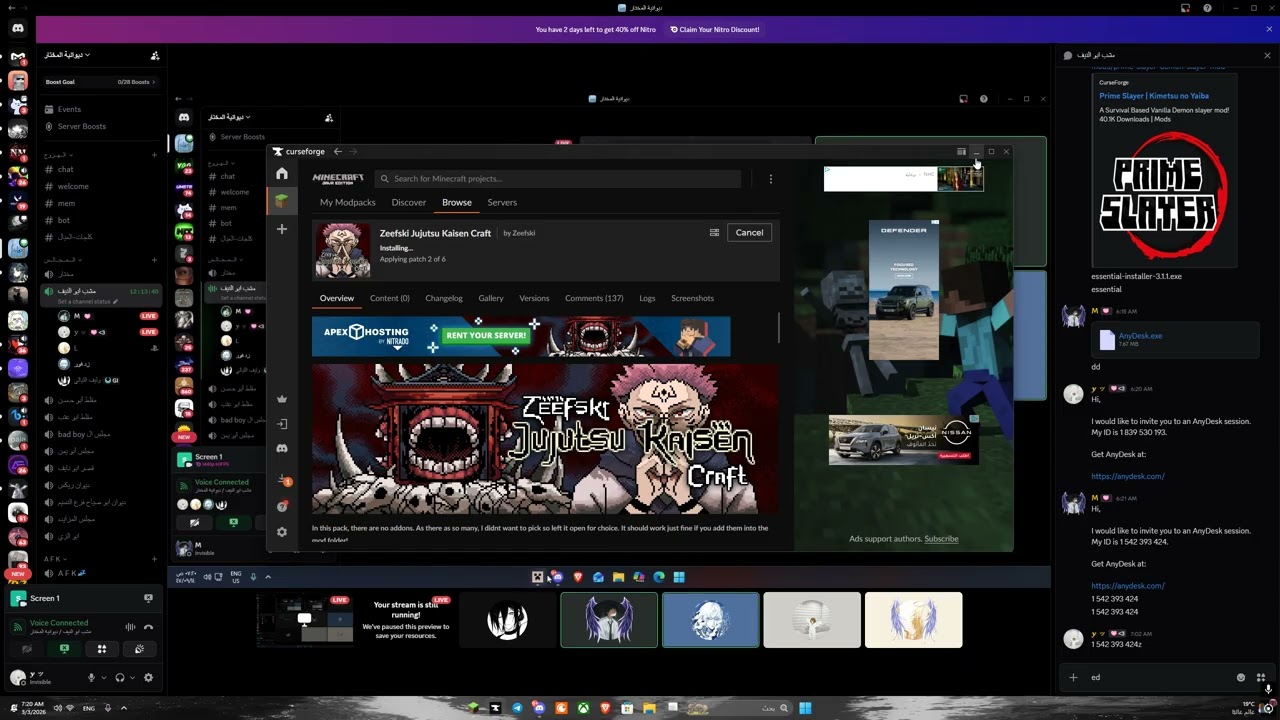This screenshot has height=720, width=1280.
Task: Toggle headphone deafen in user panel
Action: 119,677
